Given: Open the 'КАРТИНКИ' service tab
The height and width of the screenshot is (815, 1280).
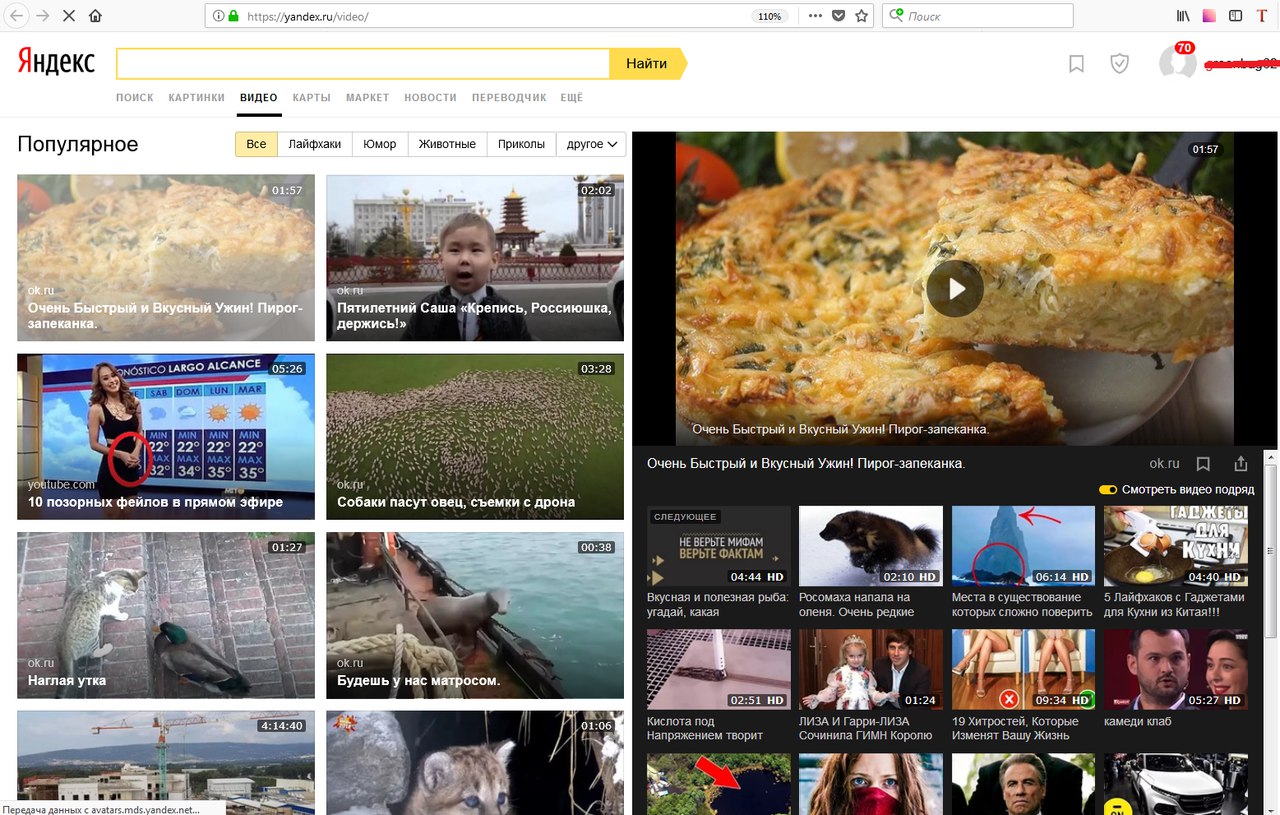Looking at the screenshot, I should [x=197, y=98].
